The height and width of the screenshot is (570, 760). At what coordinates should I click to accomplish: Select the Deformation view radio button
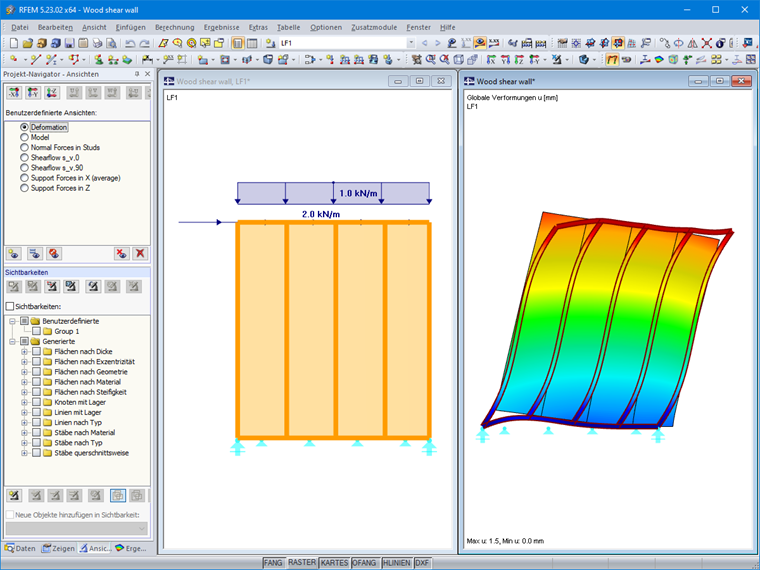[24, 127]
